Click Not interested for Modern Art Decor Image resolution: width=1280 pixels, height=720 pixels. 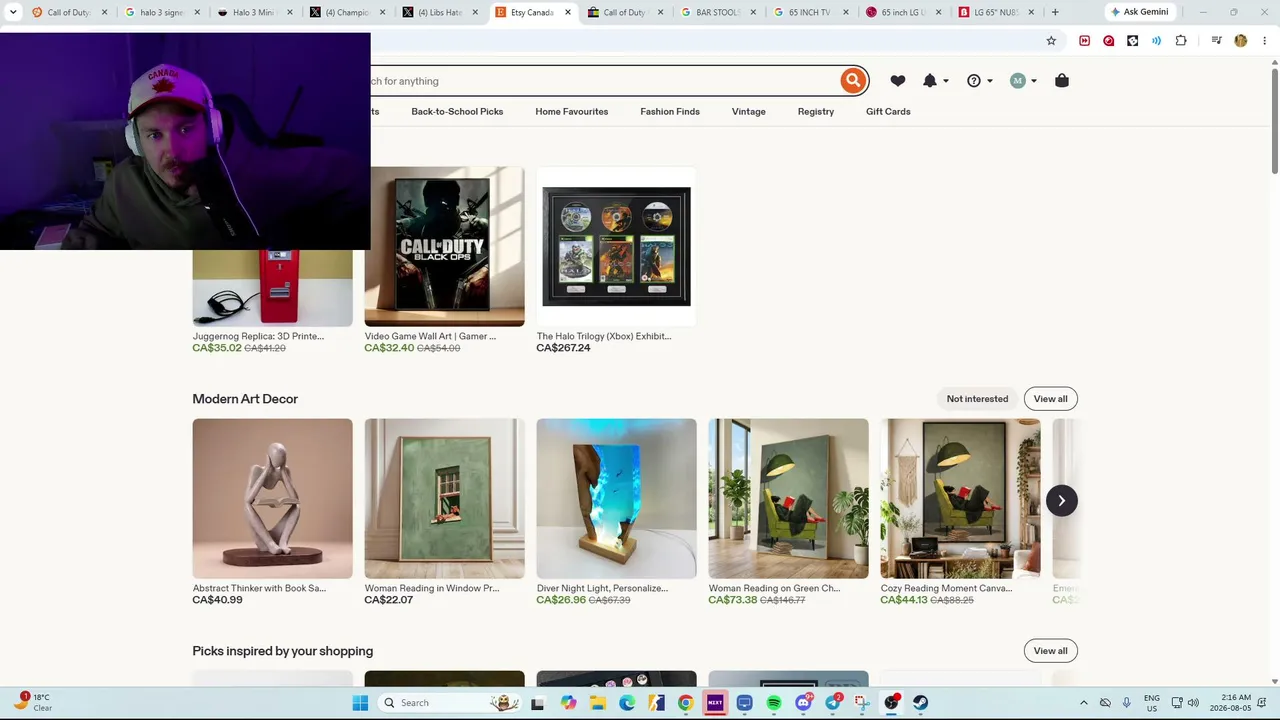coord(978,399)
